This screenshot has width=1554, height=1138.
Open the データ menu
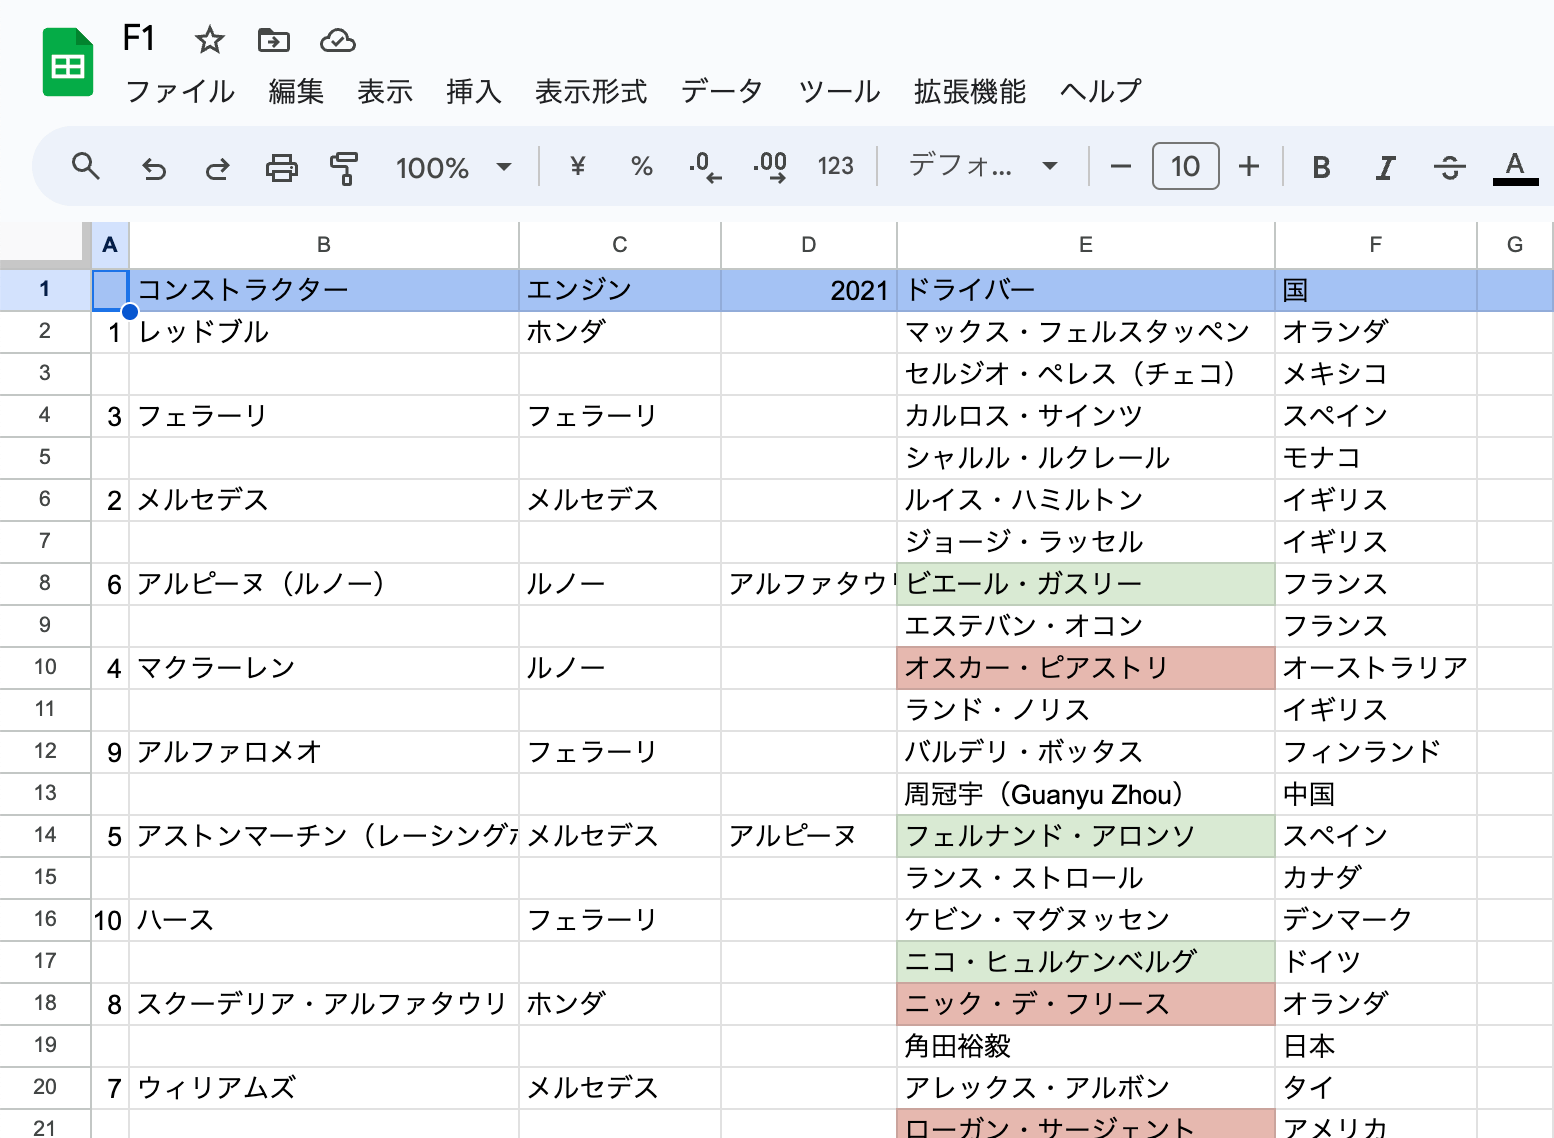[x=722, y=91]
